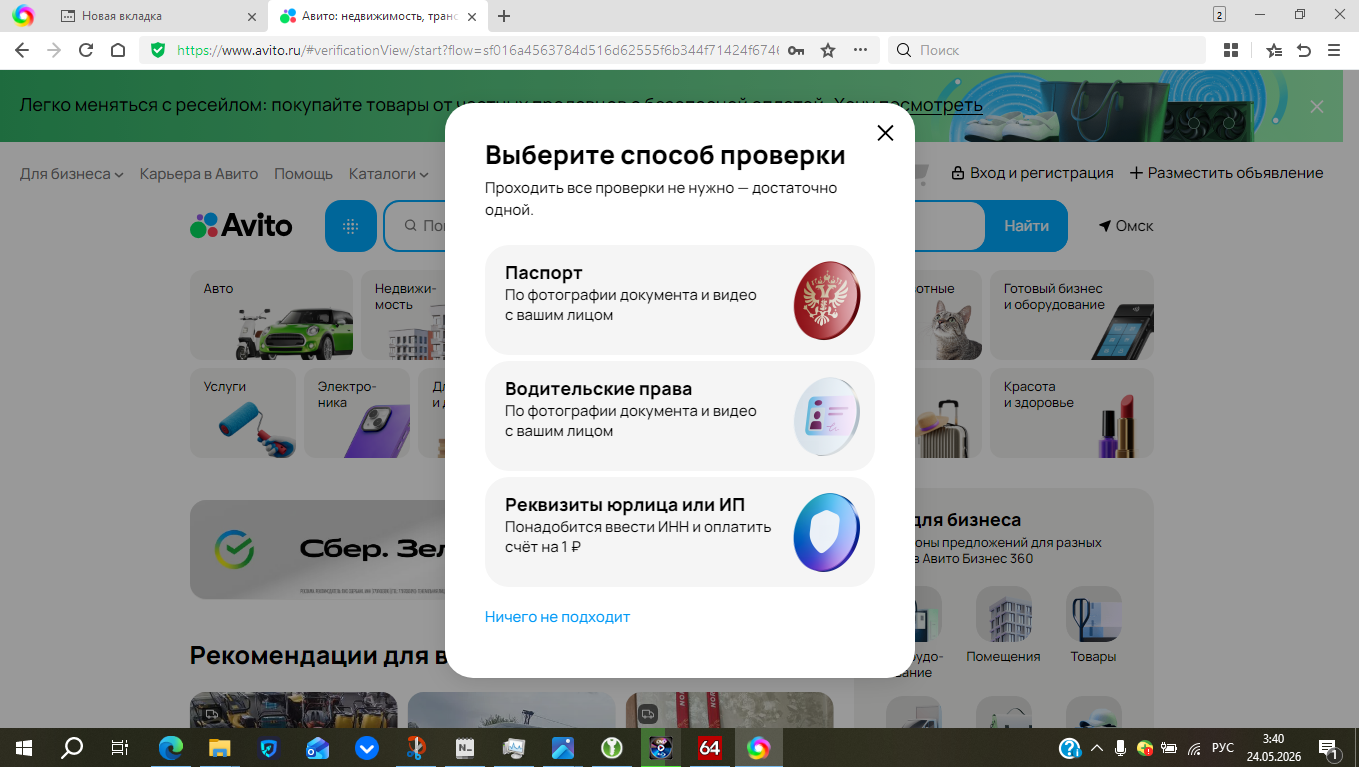This screenshot has height=767, width=1359.
Task: Open the Помощь link
Action: click(x=303, y=174)
